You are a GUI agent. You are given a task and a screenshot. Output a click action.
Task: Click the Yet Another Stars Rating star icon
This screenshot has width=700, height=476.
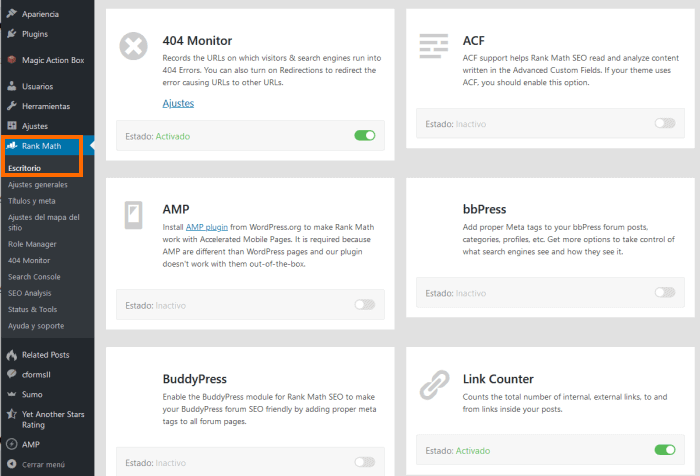[12, 414]
